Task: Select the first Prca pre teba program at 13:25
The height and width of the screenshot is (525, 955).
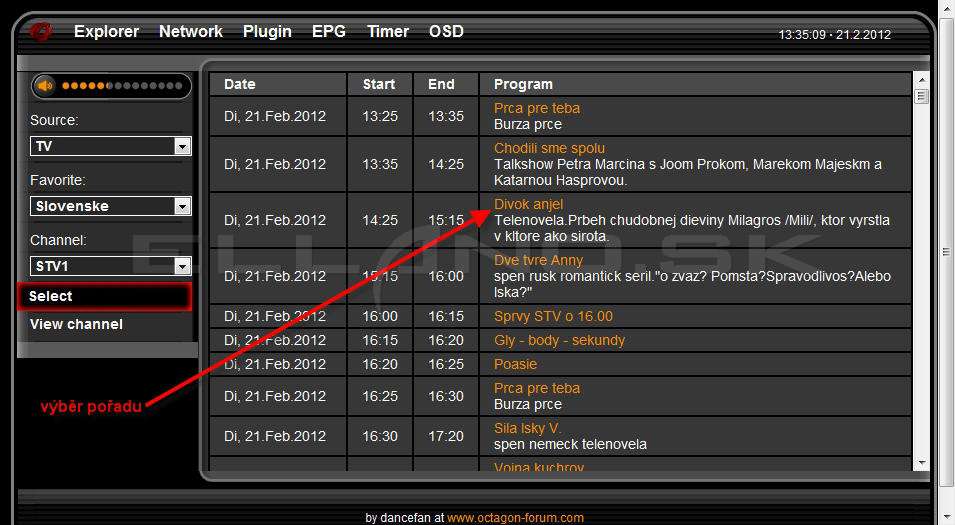Action: [x=537, y=108]
